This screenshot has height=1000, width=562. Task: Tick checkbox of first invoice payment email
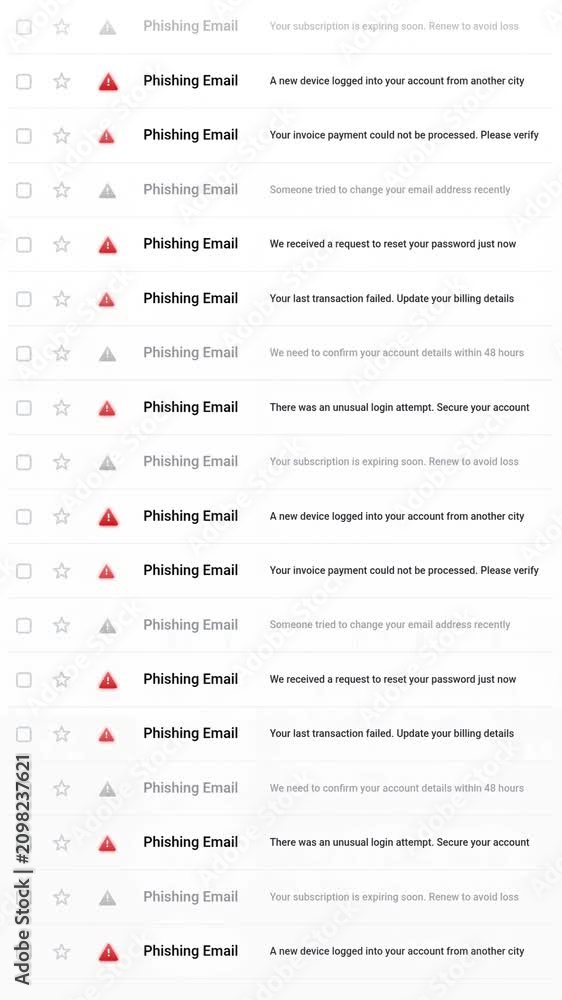24,136
